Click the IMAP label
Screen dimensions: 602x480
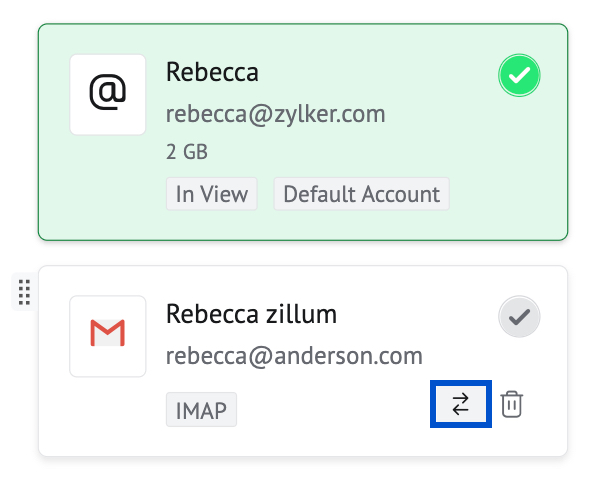pos(201,409)
